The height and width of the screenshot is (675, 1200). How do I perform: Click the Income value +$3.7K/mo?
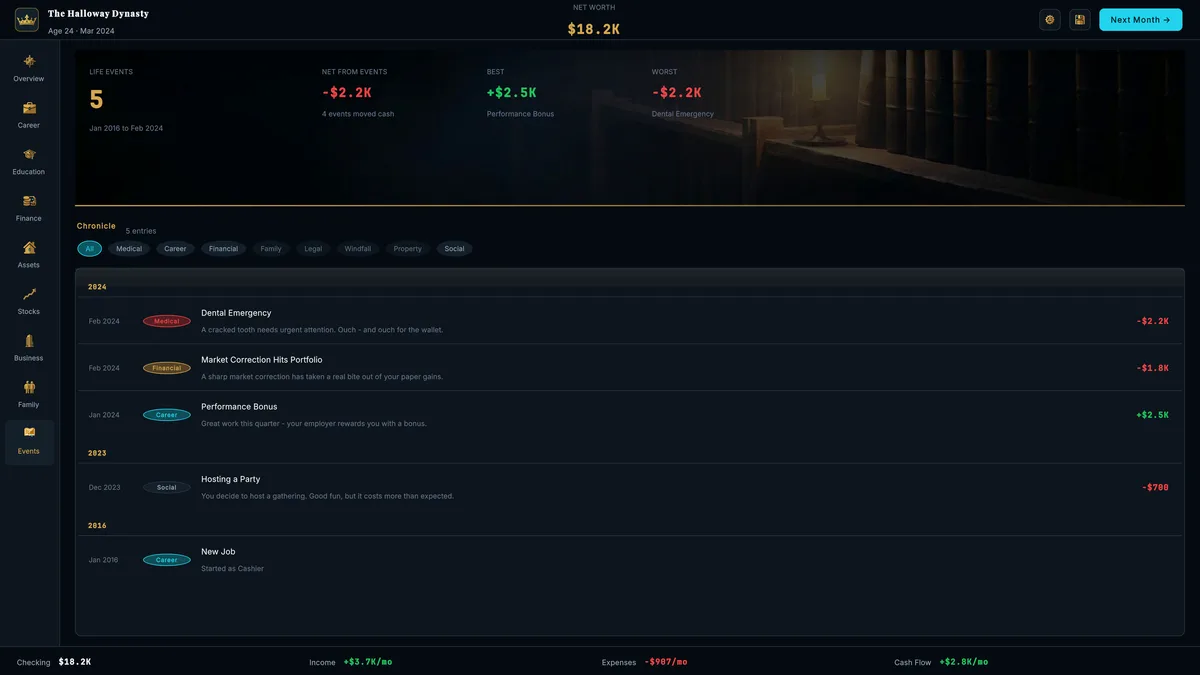(x=368, y=662)
